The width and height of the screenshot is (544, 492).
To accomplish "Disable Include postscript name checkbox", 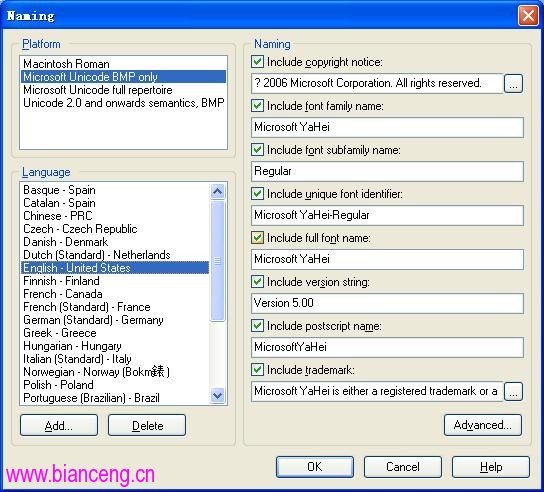I will [x=257, y=326].
